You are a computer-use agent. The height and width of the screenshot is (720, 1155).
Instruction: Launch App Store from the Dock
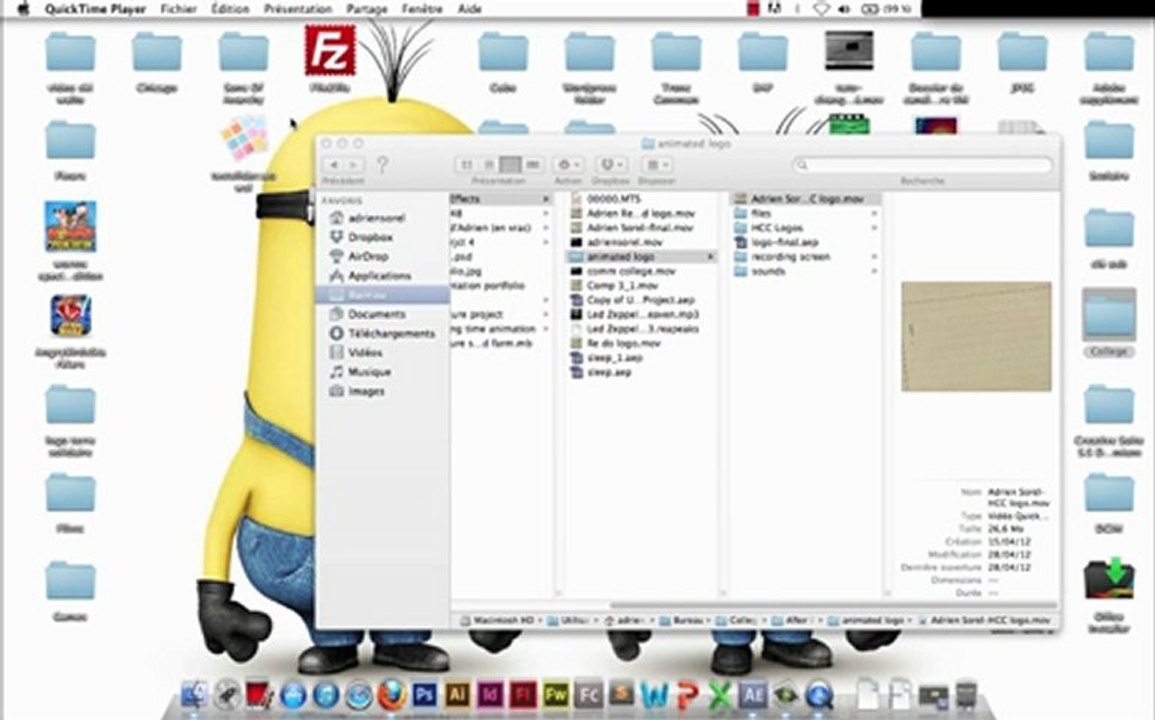pos(293,694)
